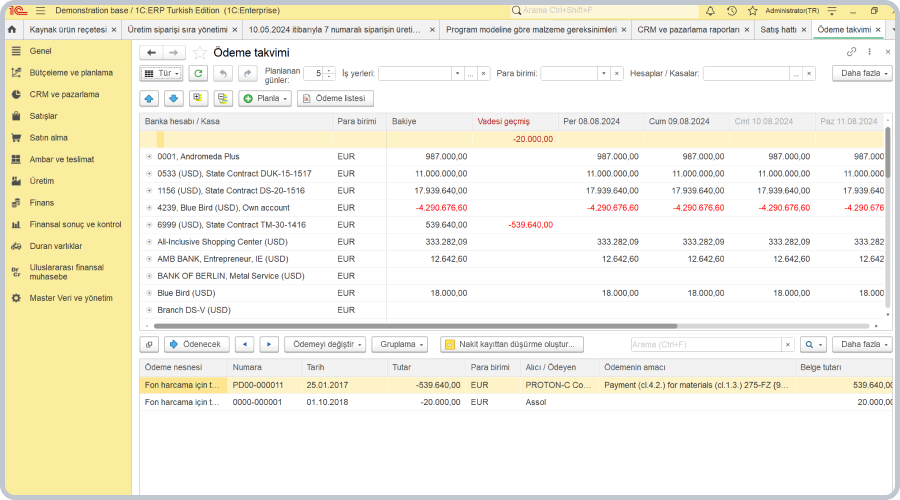Open Finans section in sidebar

(42, 202)
